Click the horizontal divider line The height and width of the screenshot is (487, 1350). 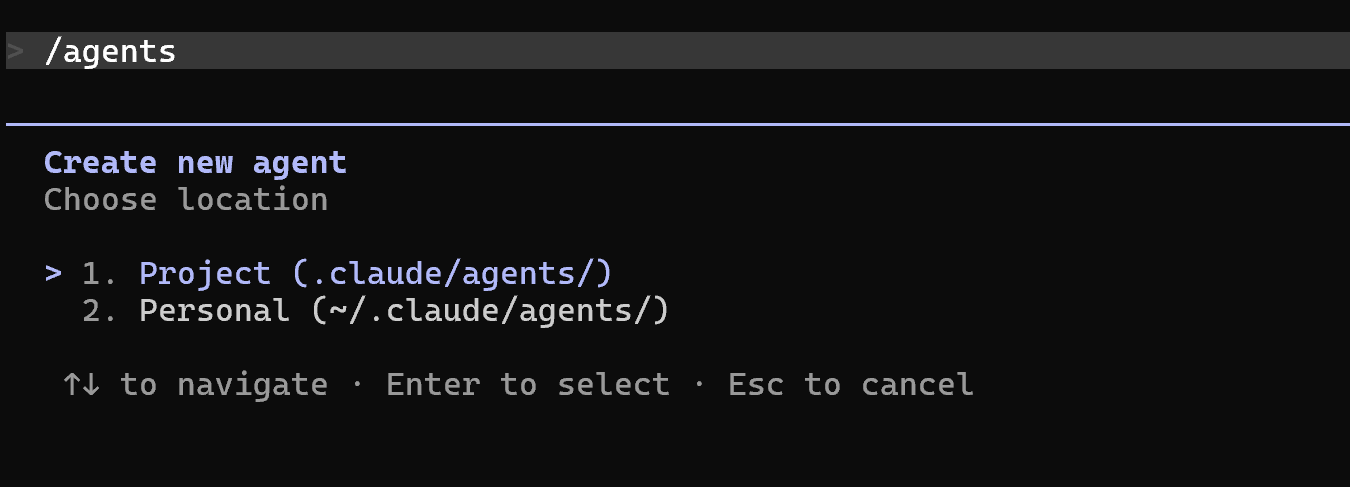point(678,125)
